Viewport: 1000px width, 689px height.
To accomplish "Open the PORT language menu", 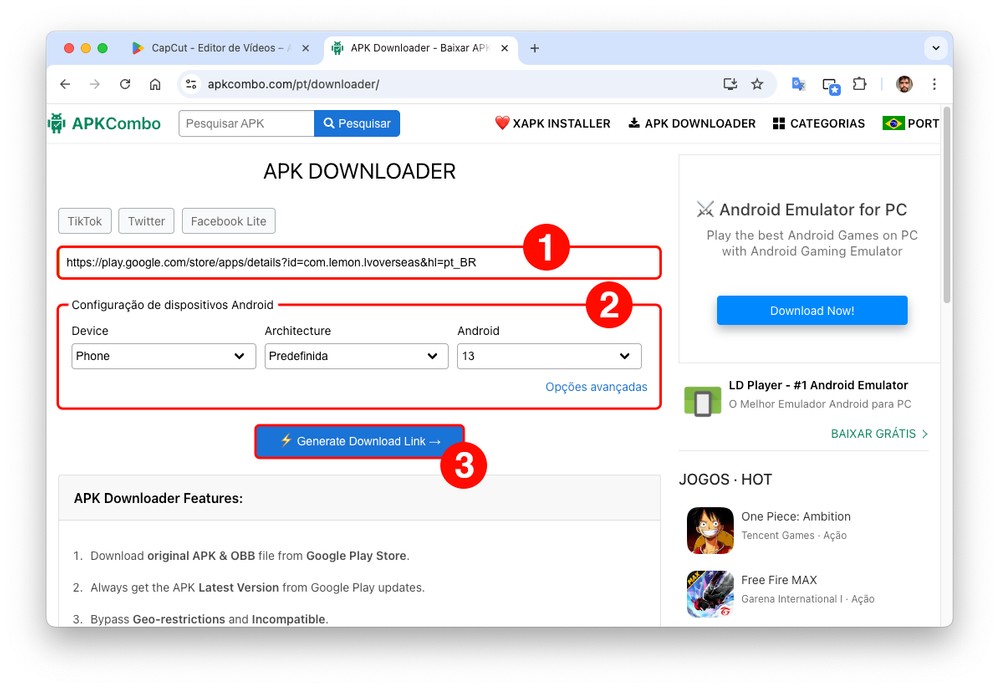I will [911, 123].
